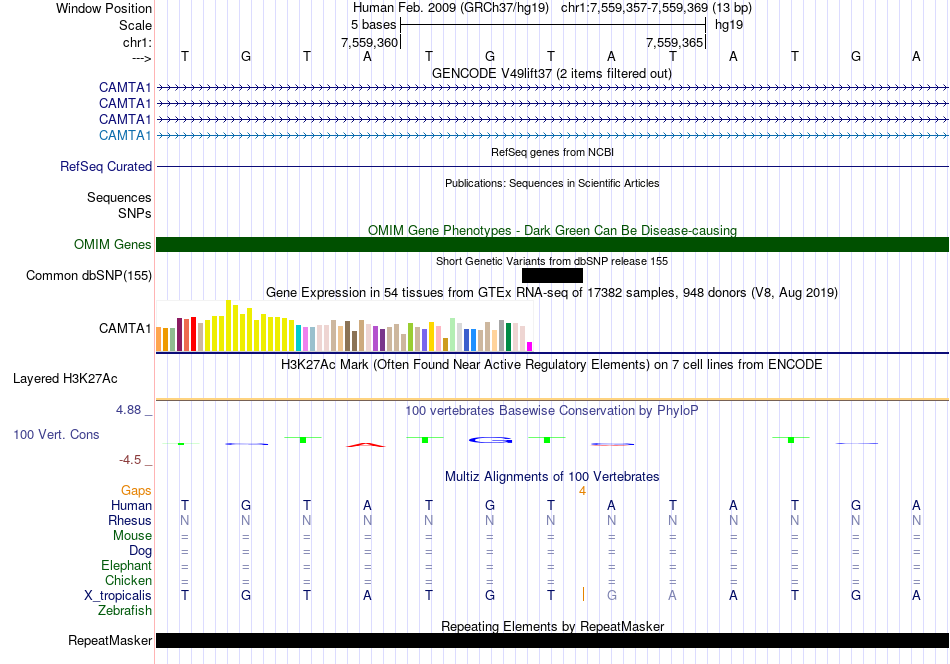Select the Mouse species label
Viewport: 950px width, 664px height.
click(132, 536)
